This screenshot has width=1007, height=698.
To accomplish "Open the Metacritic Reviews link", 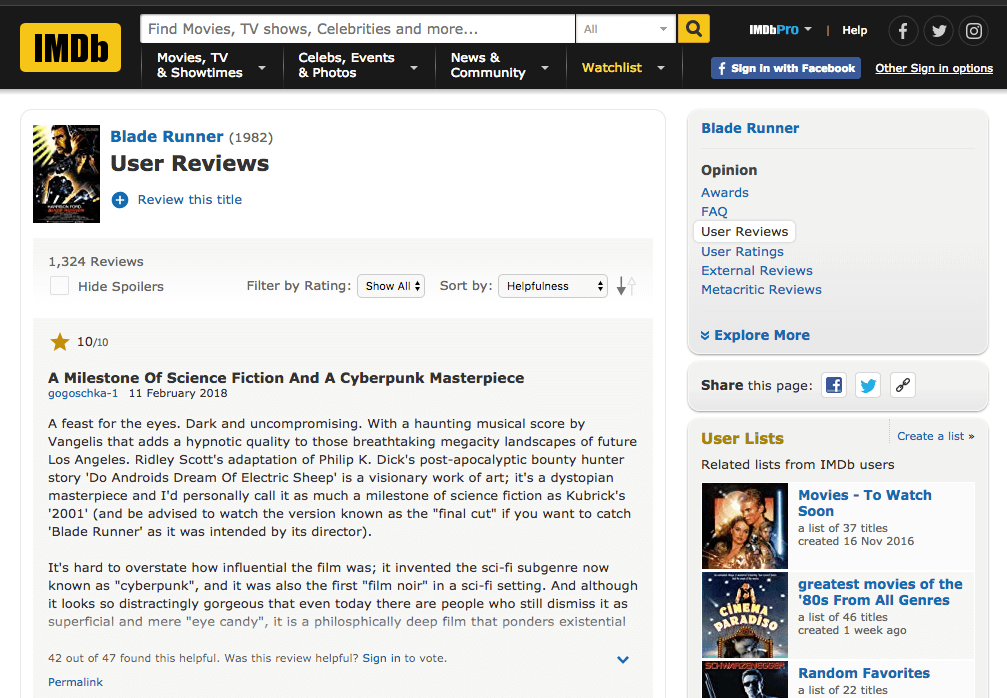I will (x=761, y=290).
